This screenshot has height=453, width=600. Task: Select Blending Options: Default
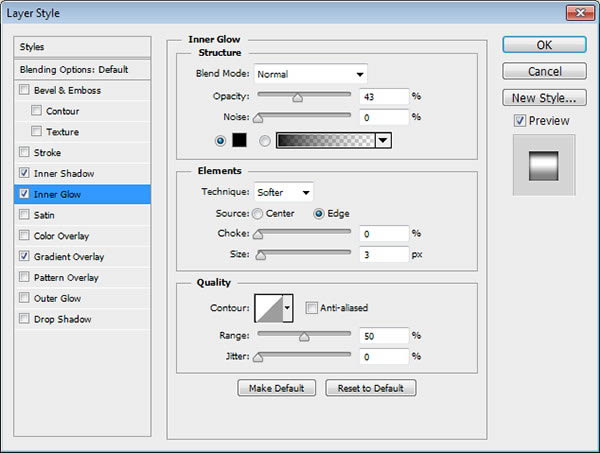(82, 69)
